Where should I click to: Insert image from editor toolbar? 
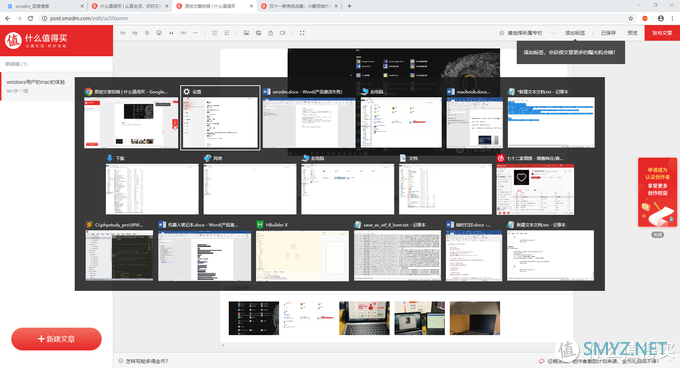click(246, 33)
